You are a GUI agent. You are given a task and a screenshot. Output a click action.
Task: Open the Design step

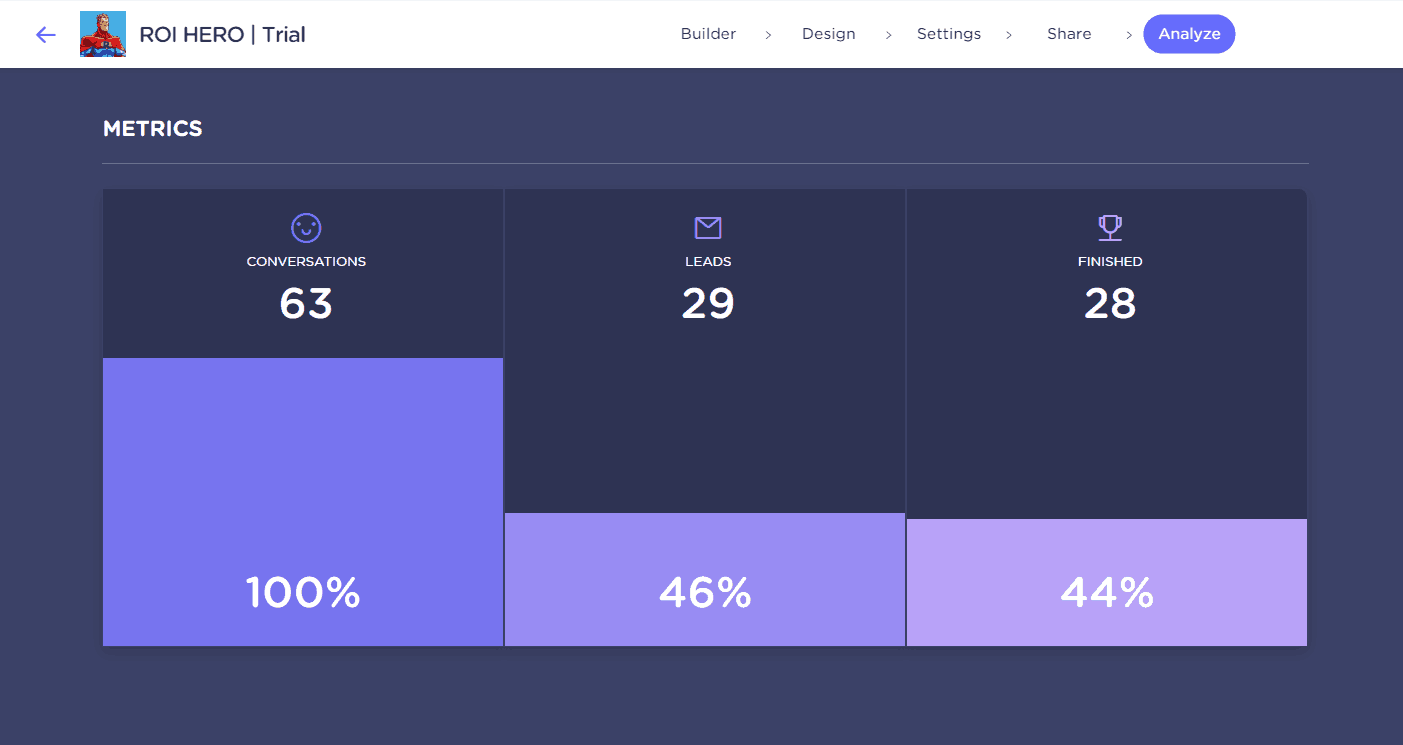click(829, 34)
